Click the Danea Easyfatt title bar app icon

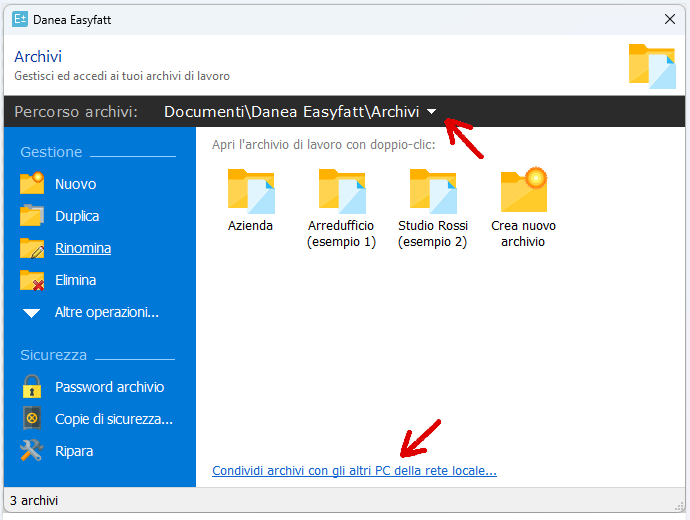20,19
